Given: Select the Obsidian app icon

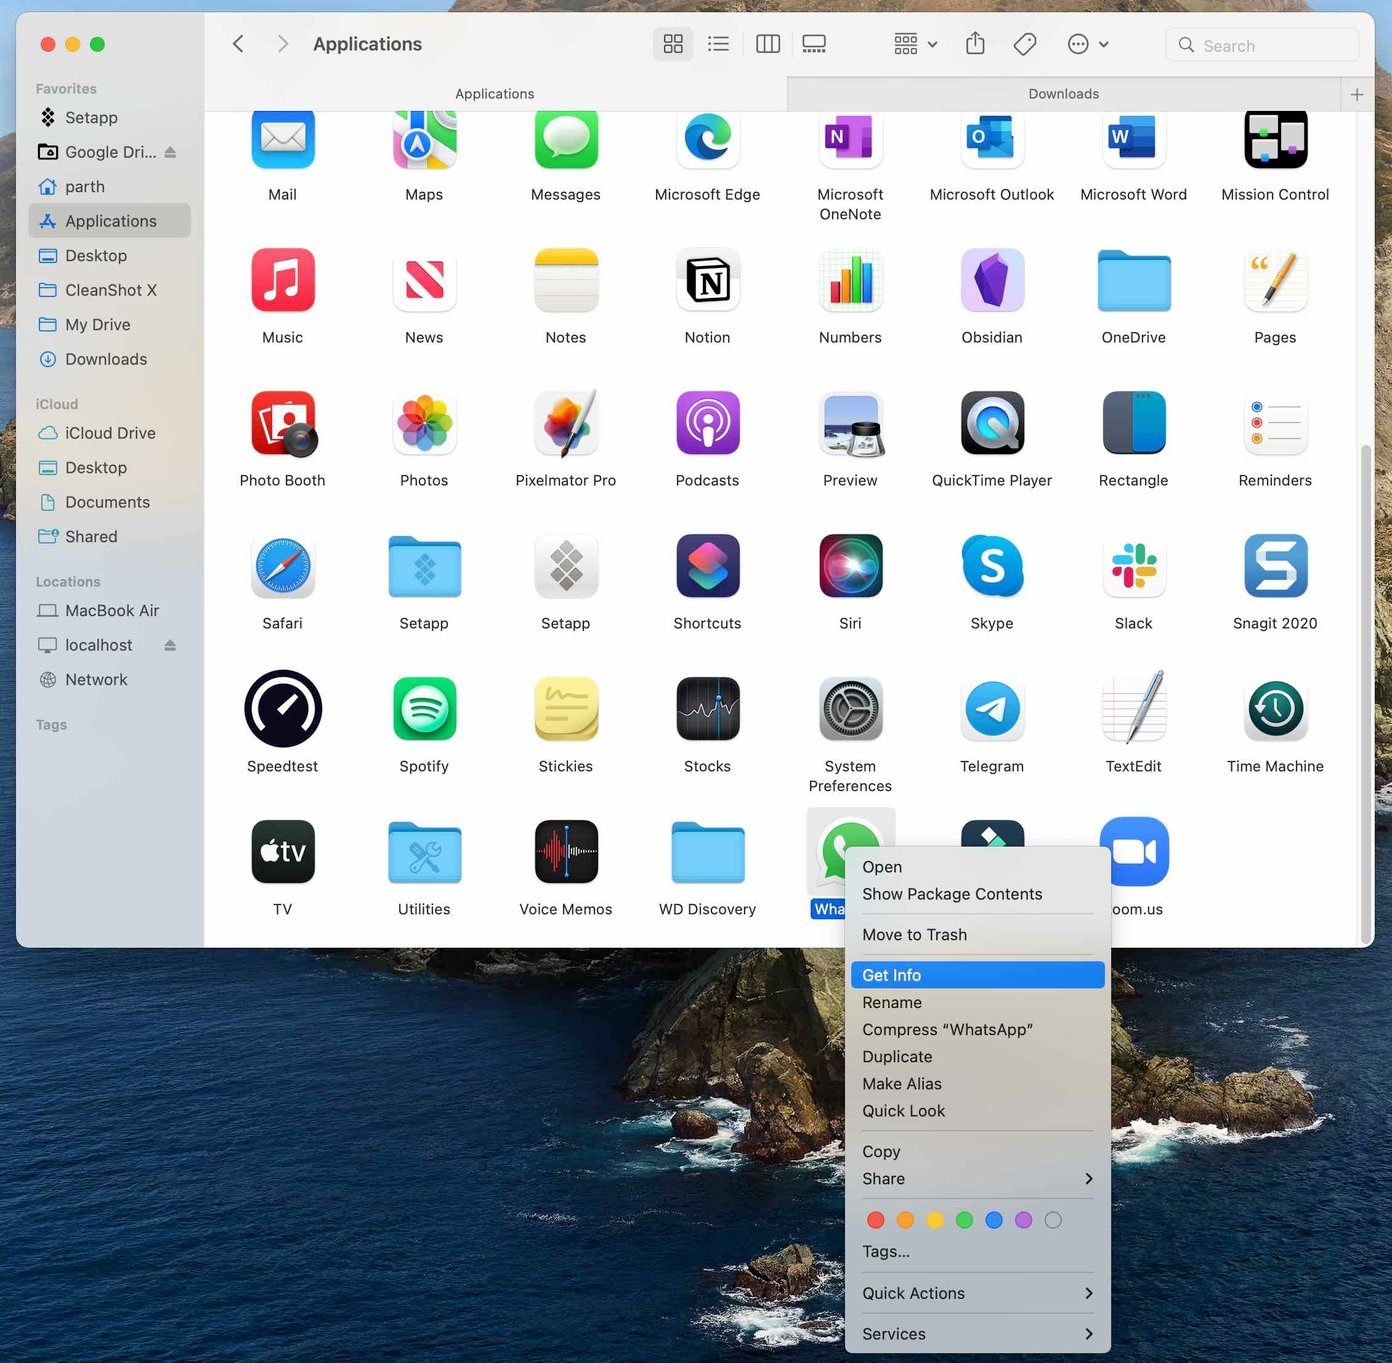Looking at the screenshot, I should coord(992,281).
